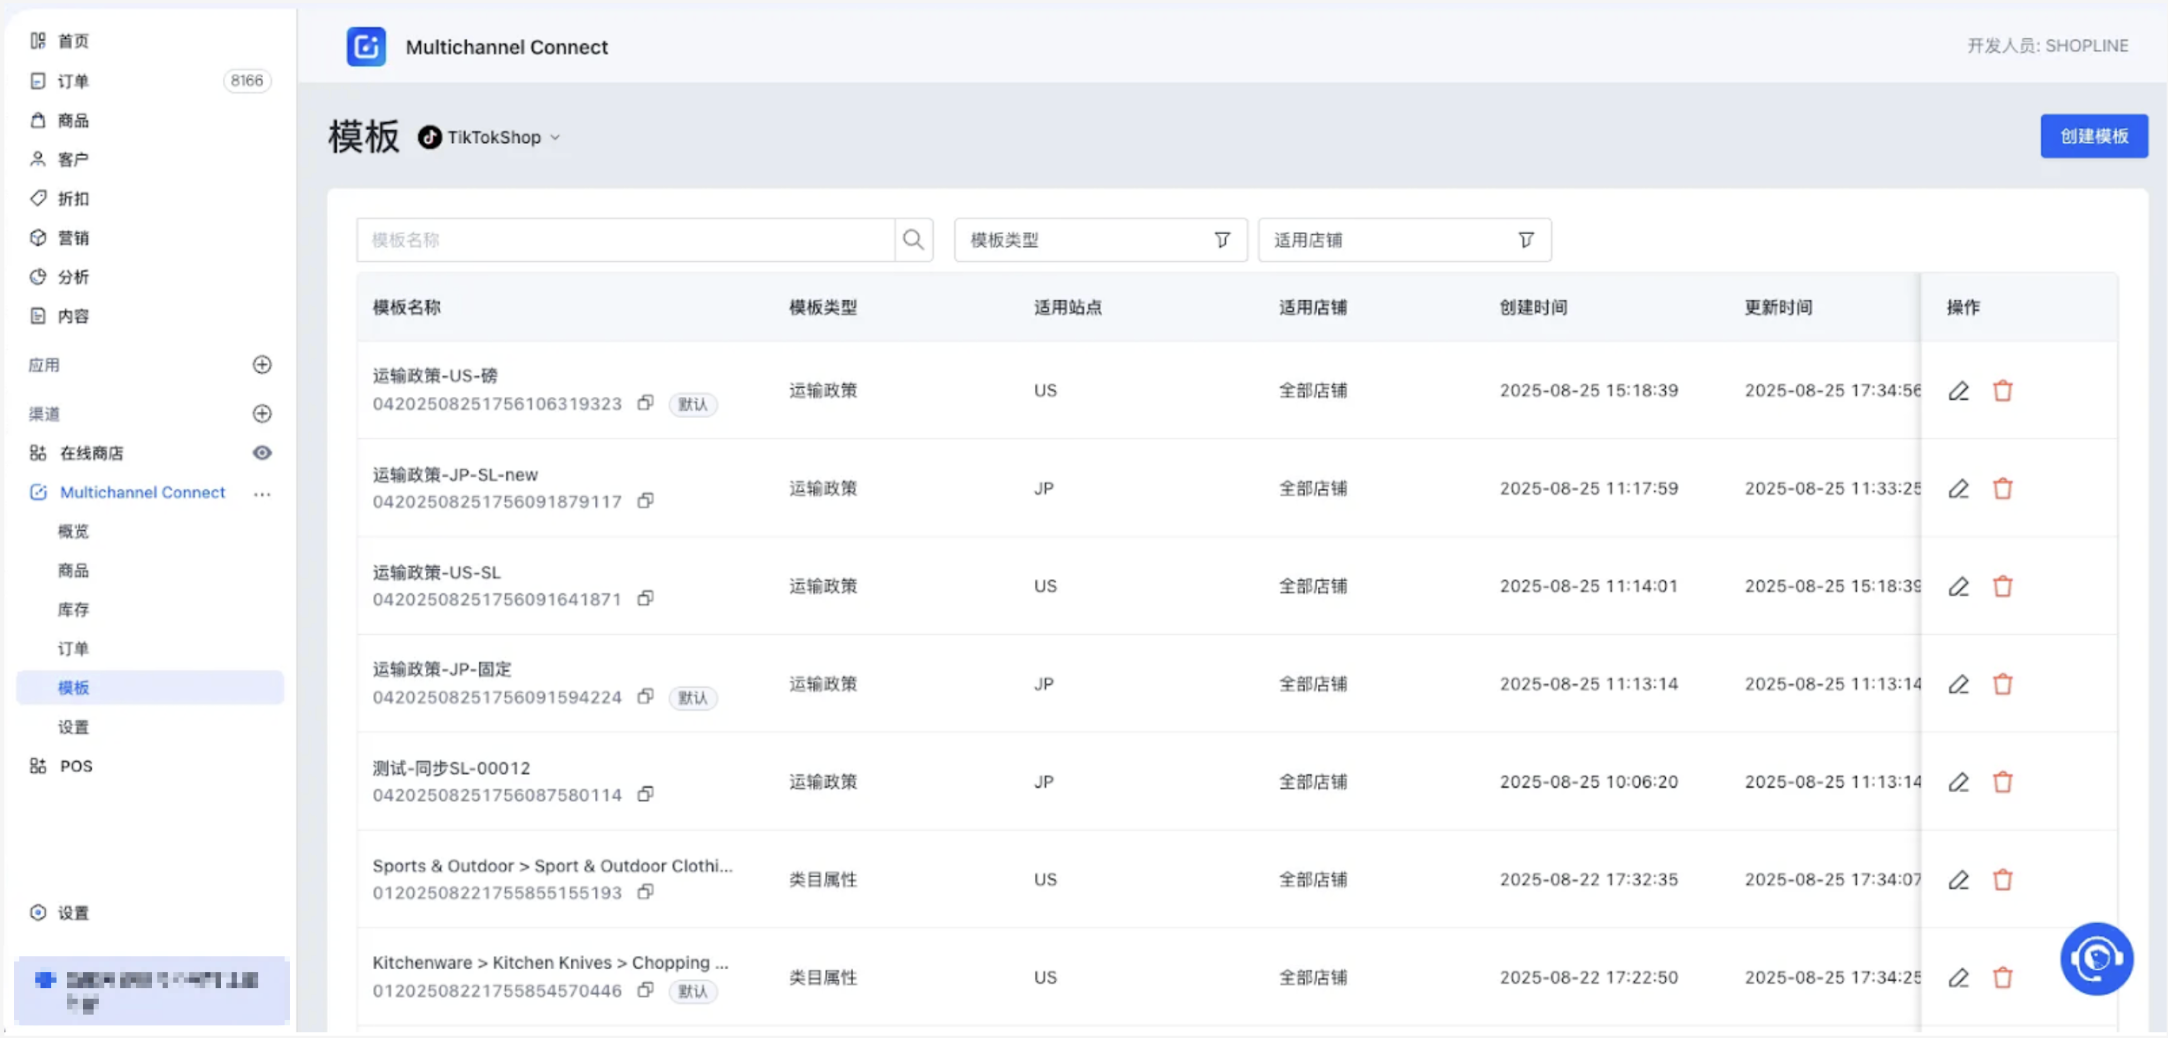Select 商品 in the main sidebar
2168x1038 pixels.
tap(73, 121)
